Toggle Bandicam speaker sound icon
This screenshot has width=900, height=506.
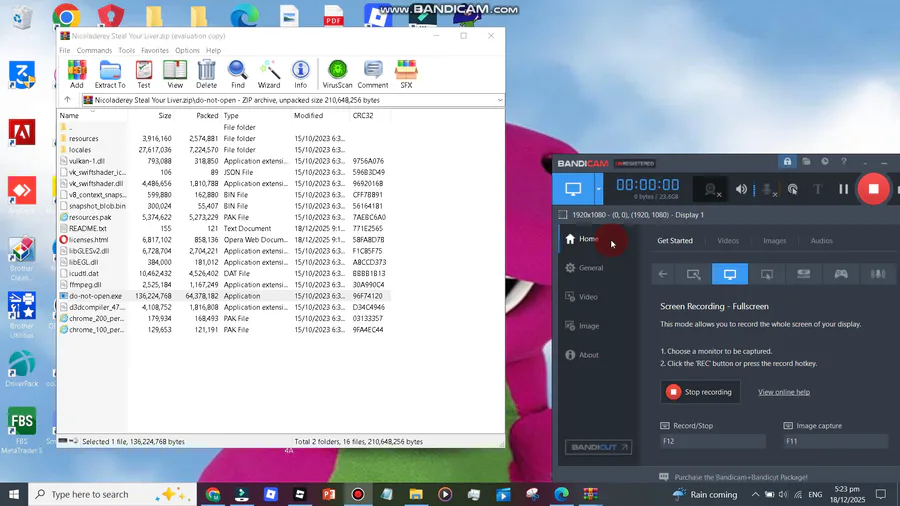point(741,189)
